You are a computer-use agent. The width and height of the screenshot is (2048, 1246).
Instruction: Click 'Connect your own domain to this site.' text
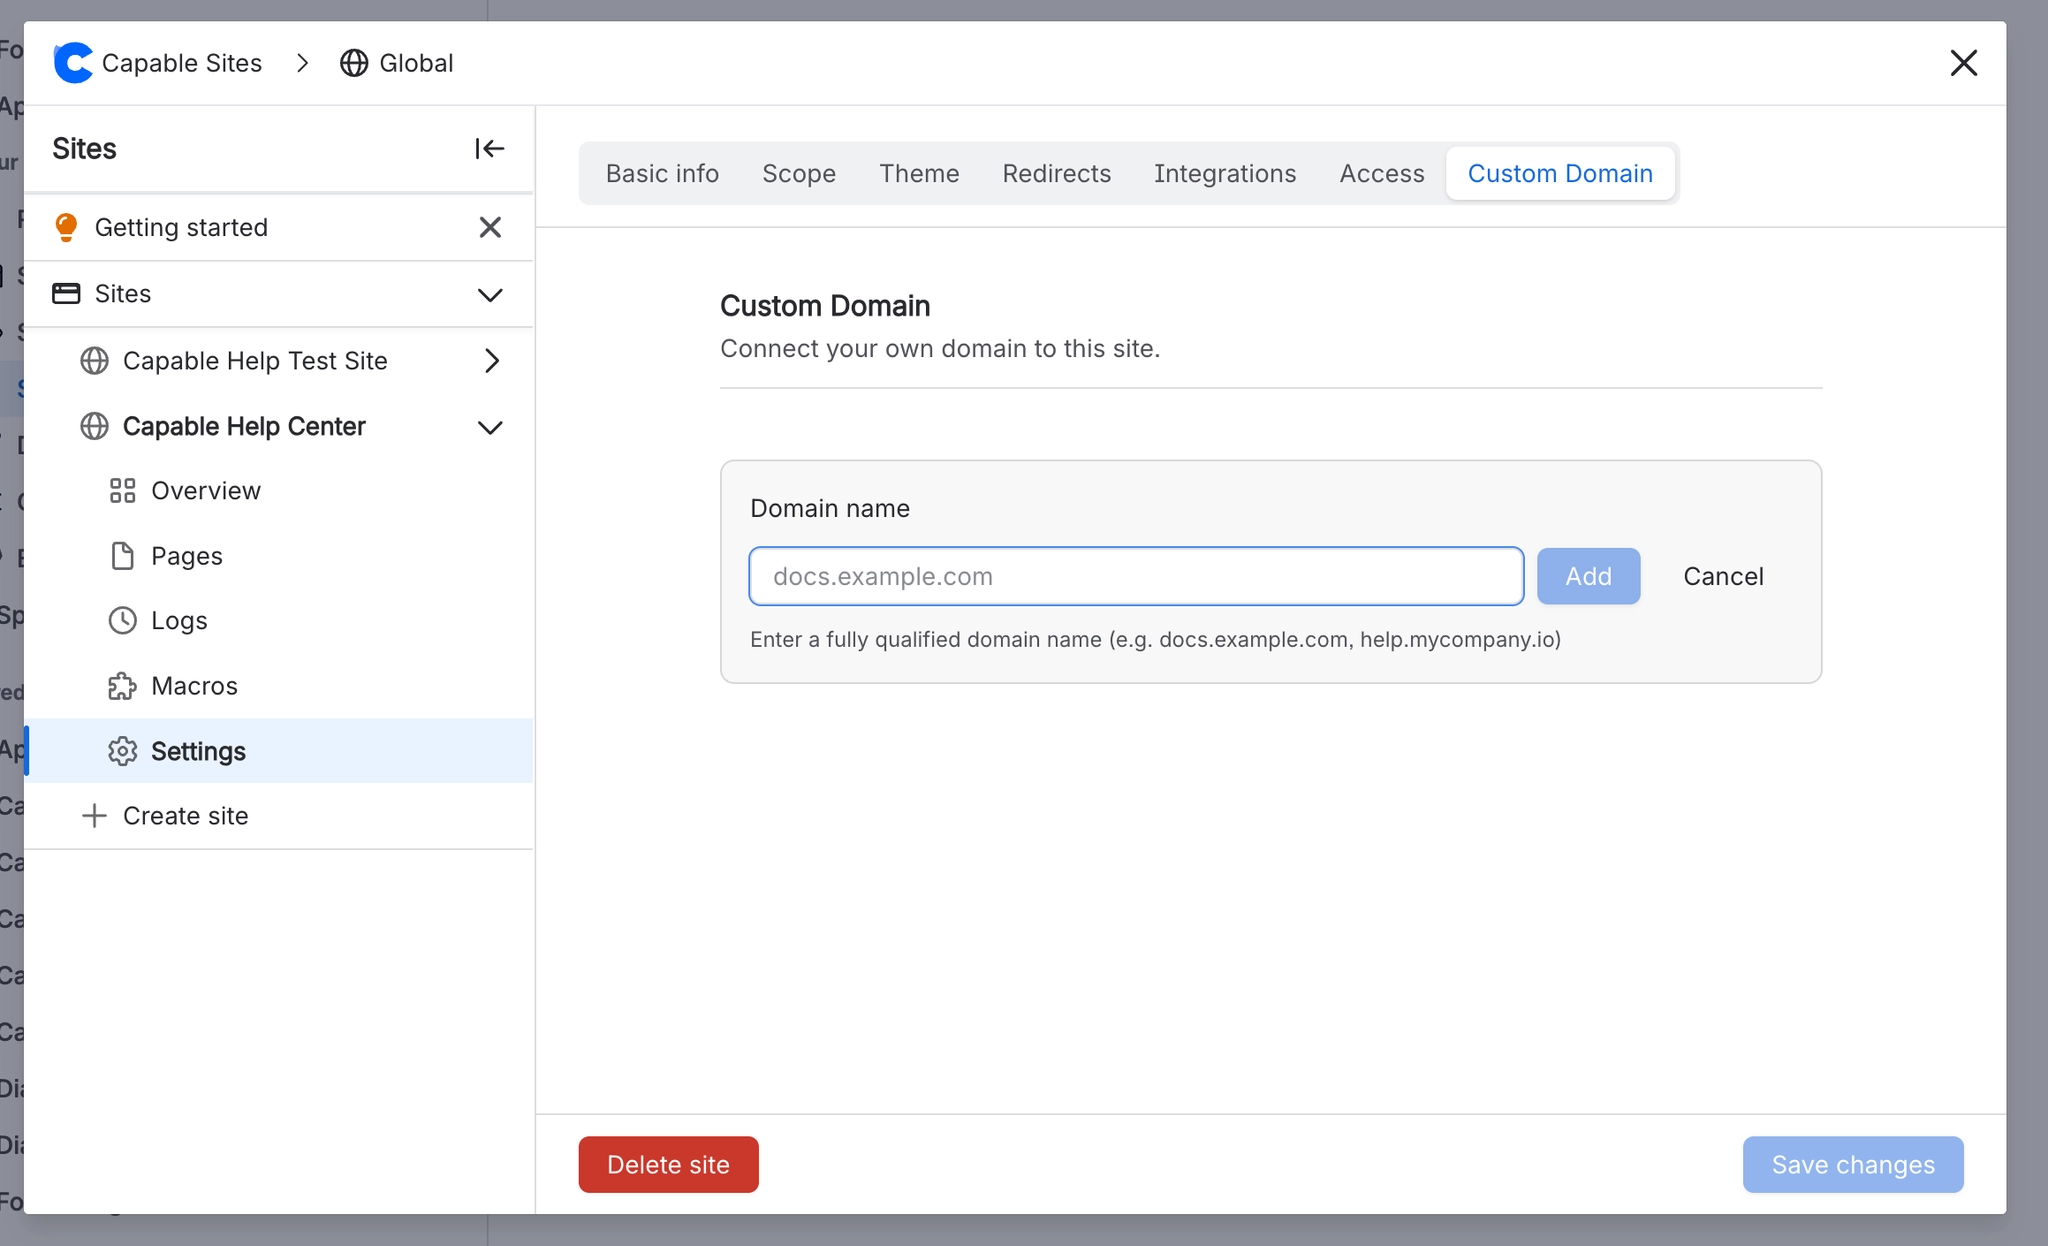pos(940,349)
